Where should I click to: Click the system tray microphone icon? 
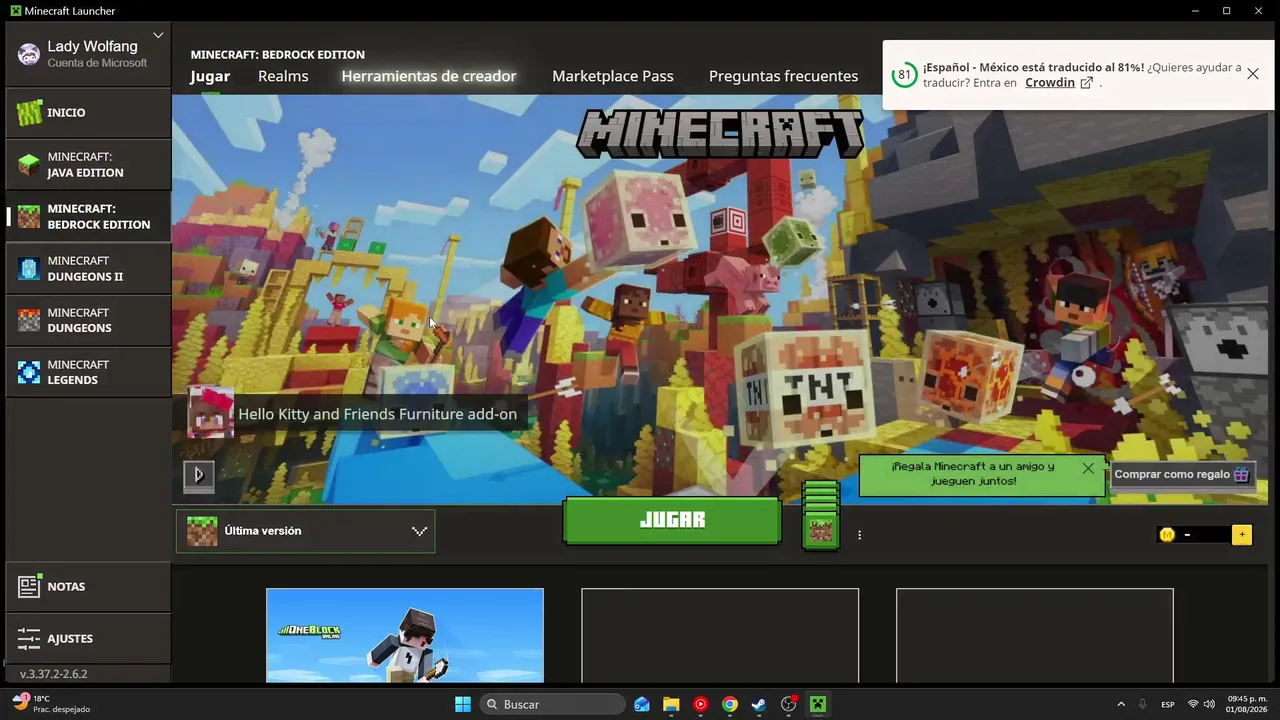coord(1142,704)
